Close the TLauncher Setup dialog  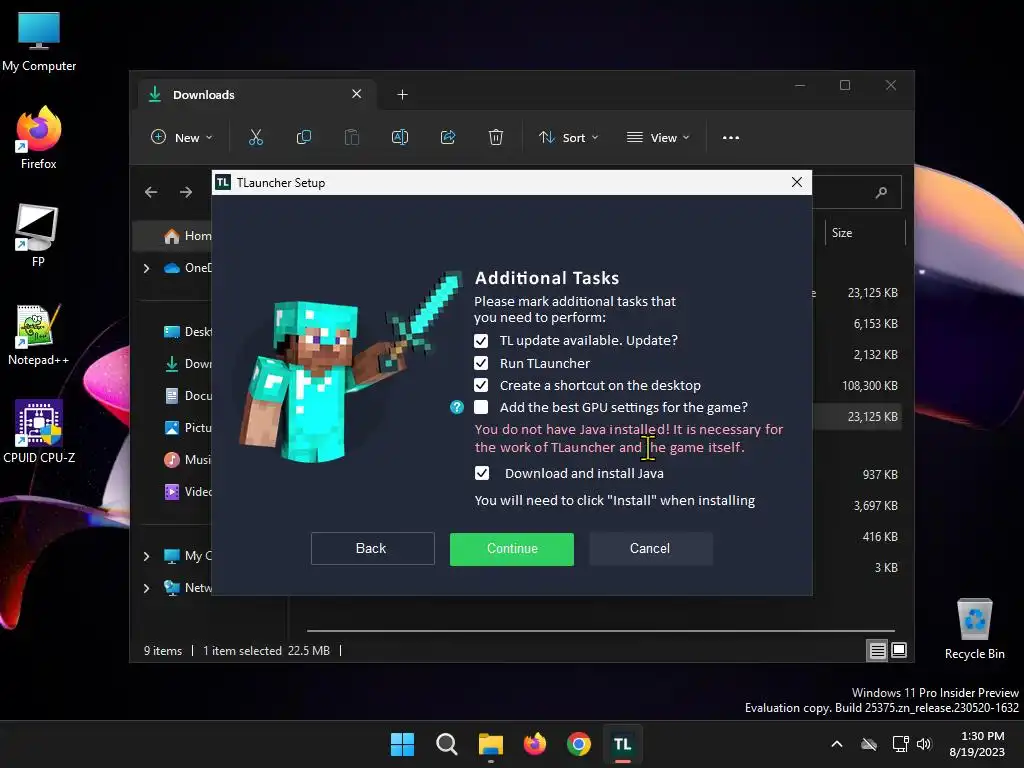coord(797,183)
